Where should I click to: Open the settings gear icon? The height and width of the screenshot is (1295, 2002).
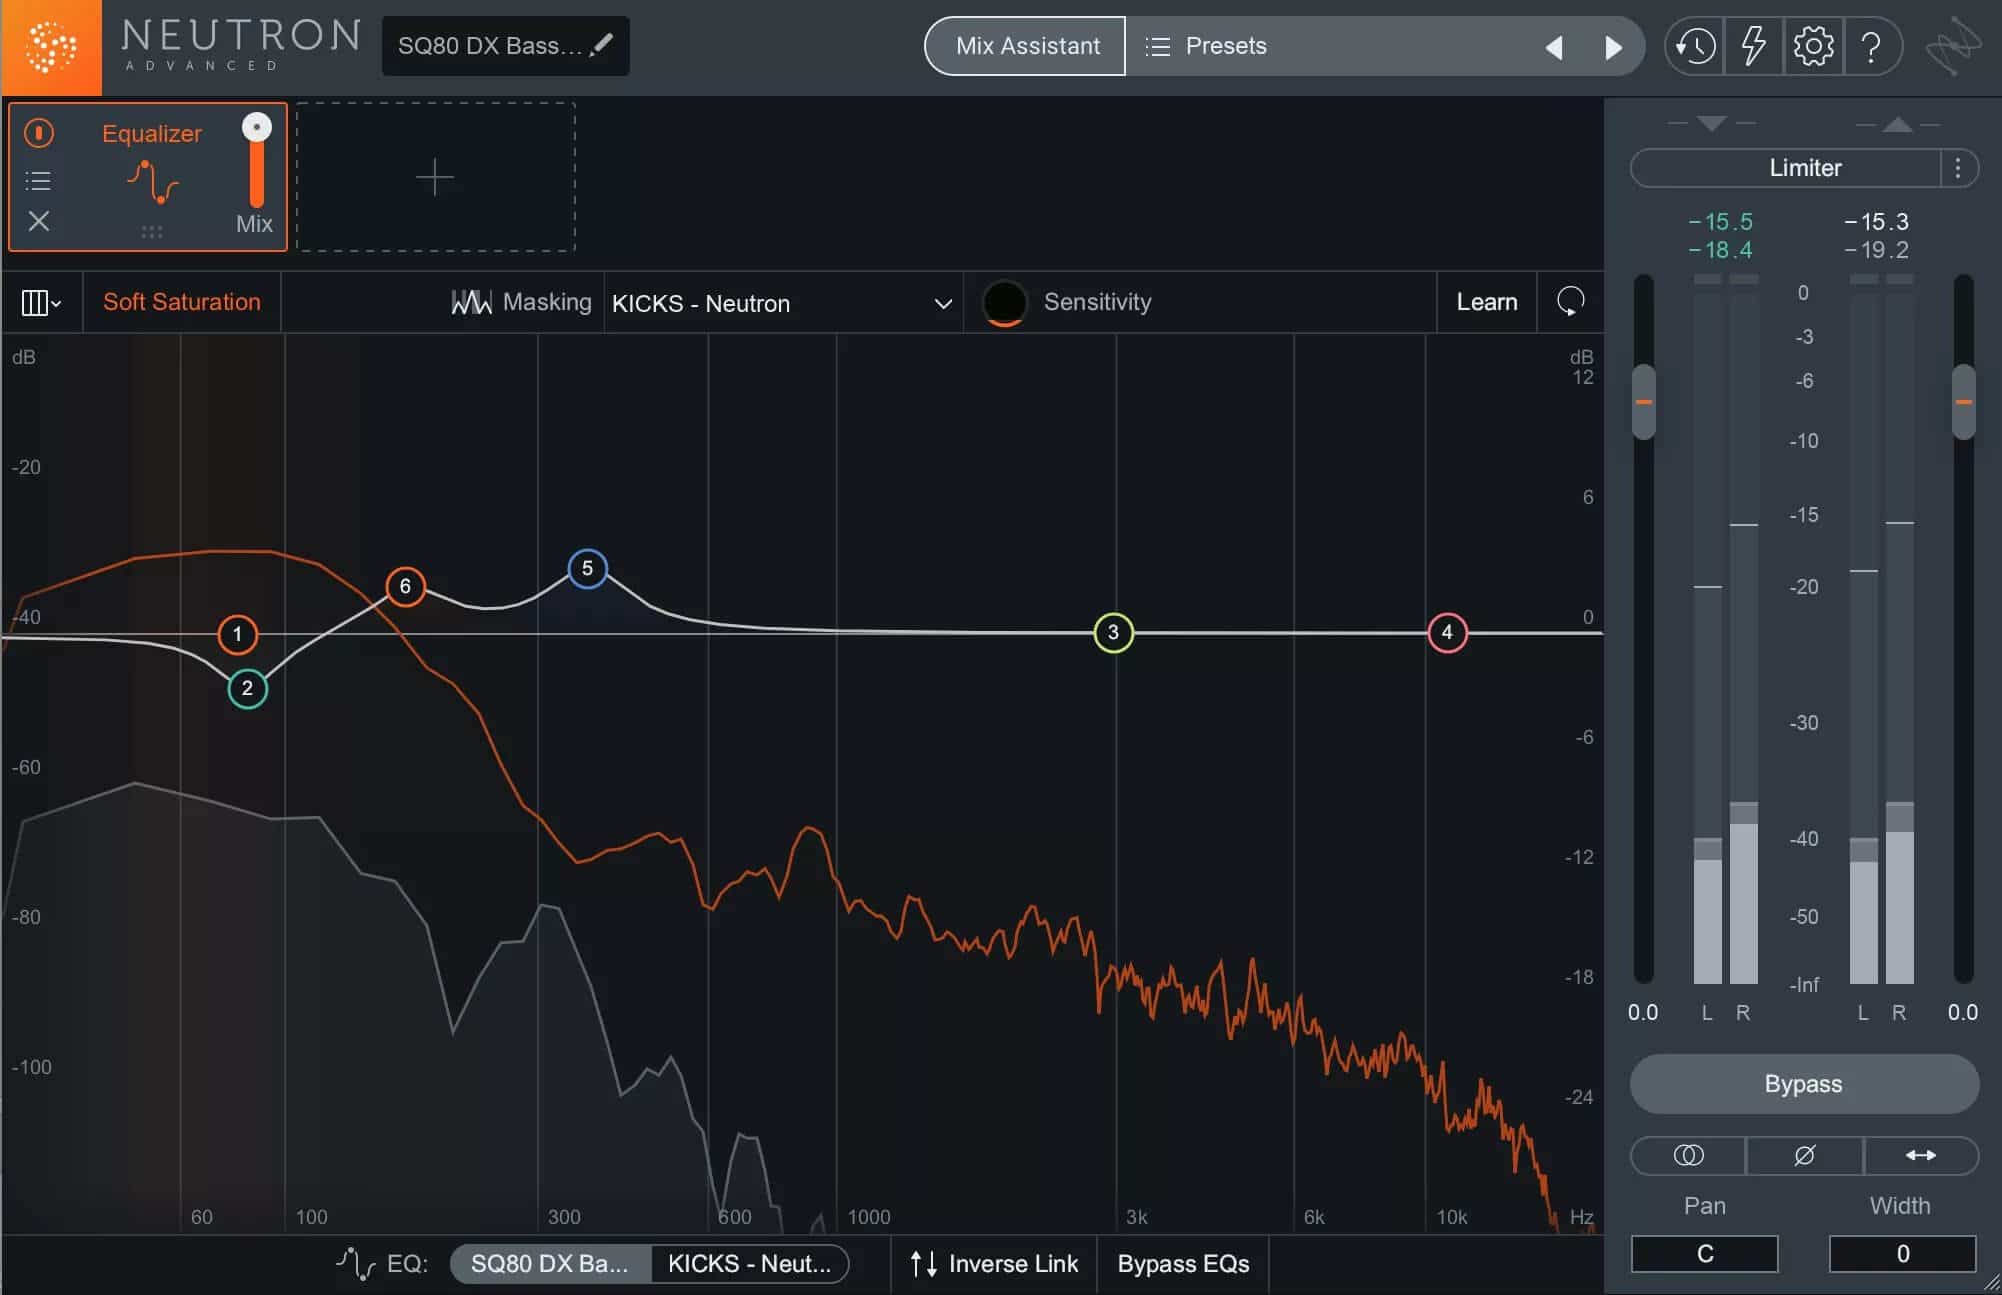(1813, 46)
